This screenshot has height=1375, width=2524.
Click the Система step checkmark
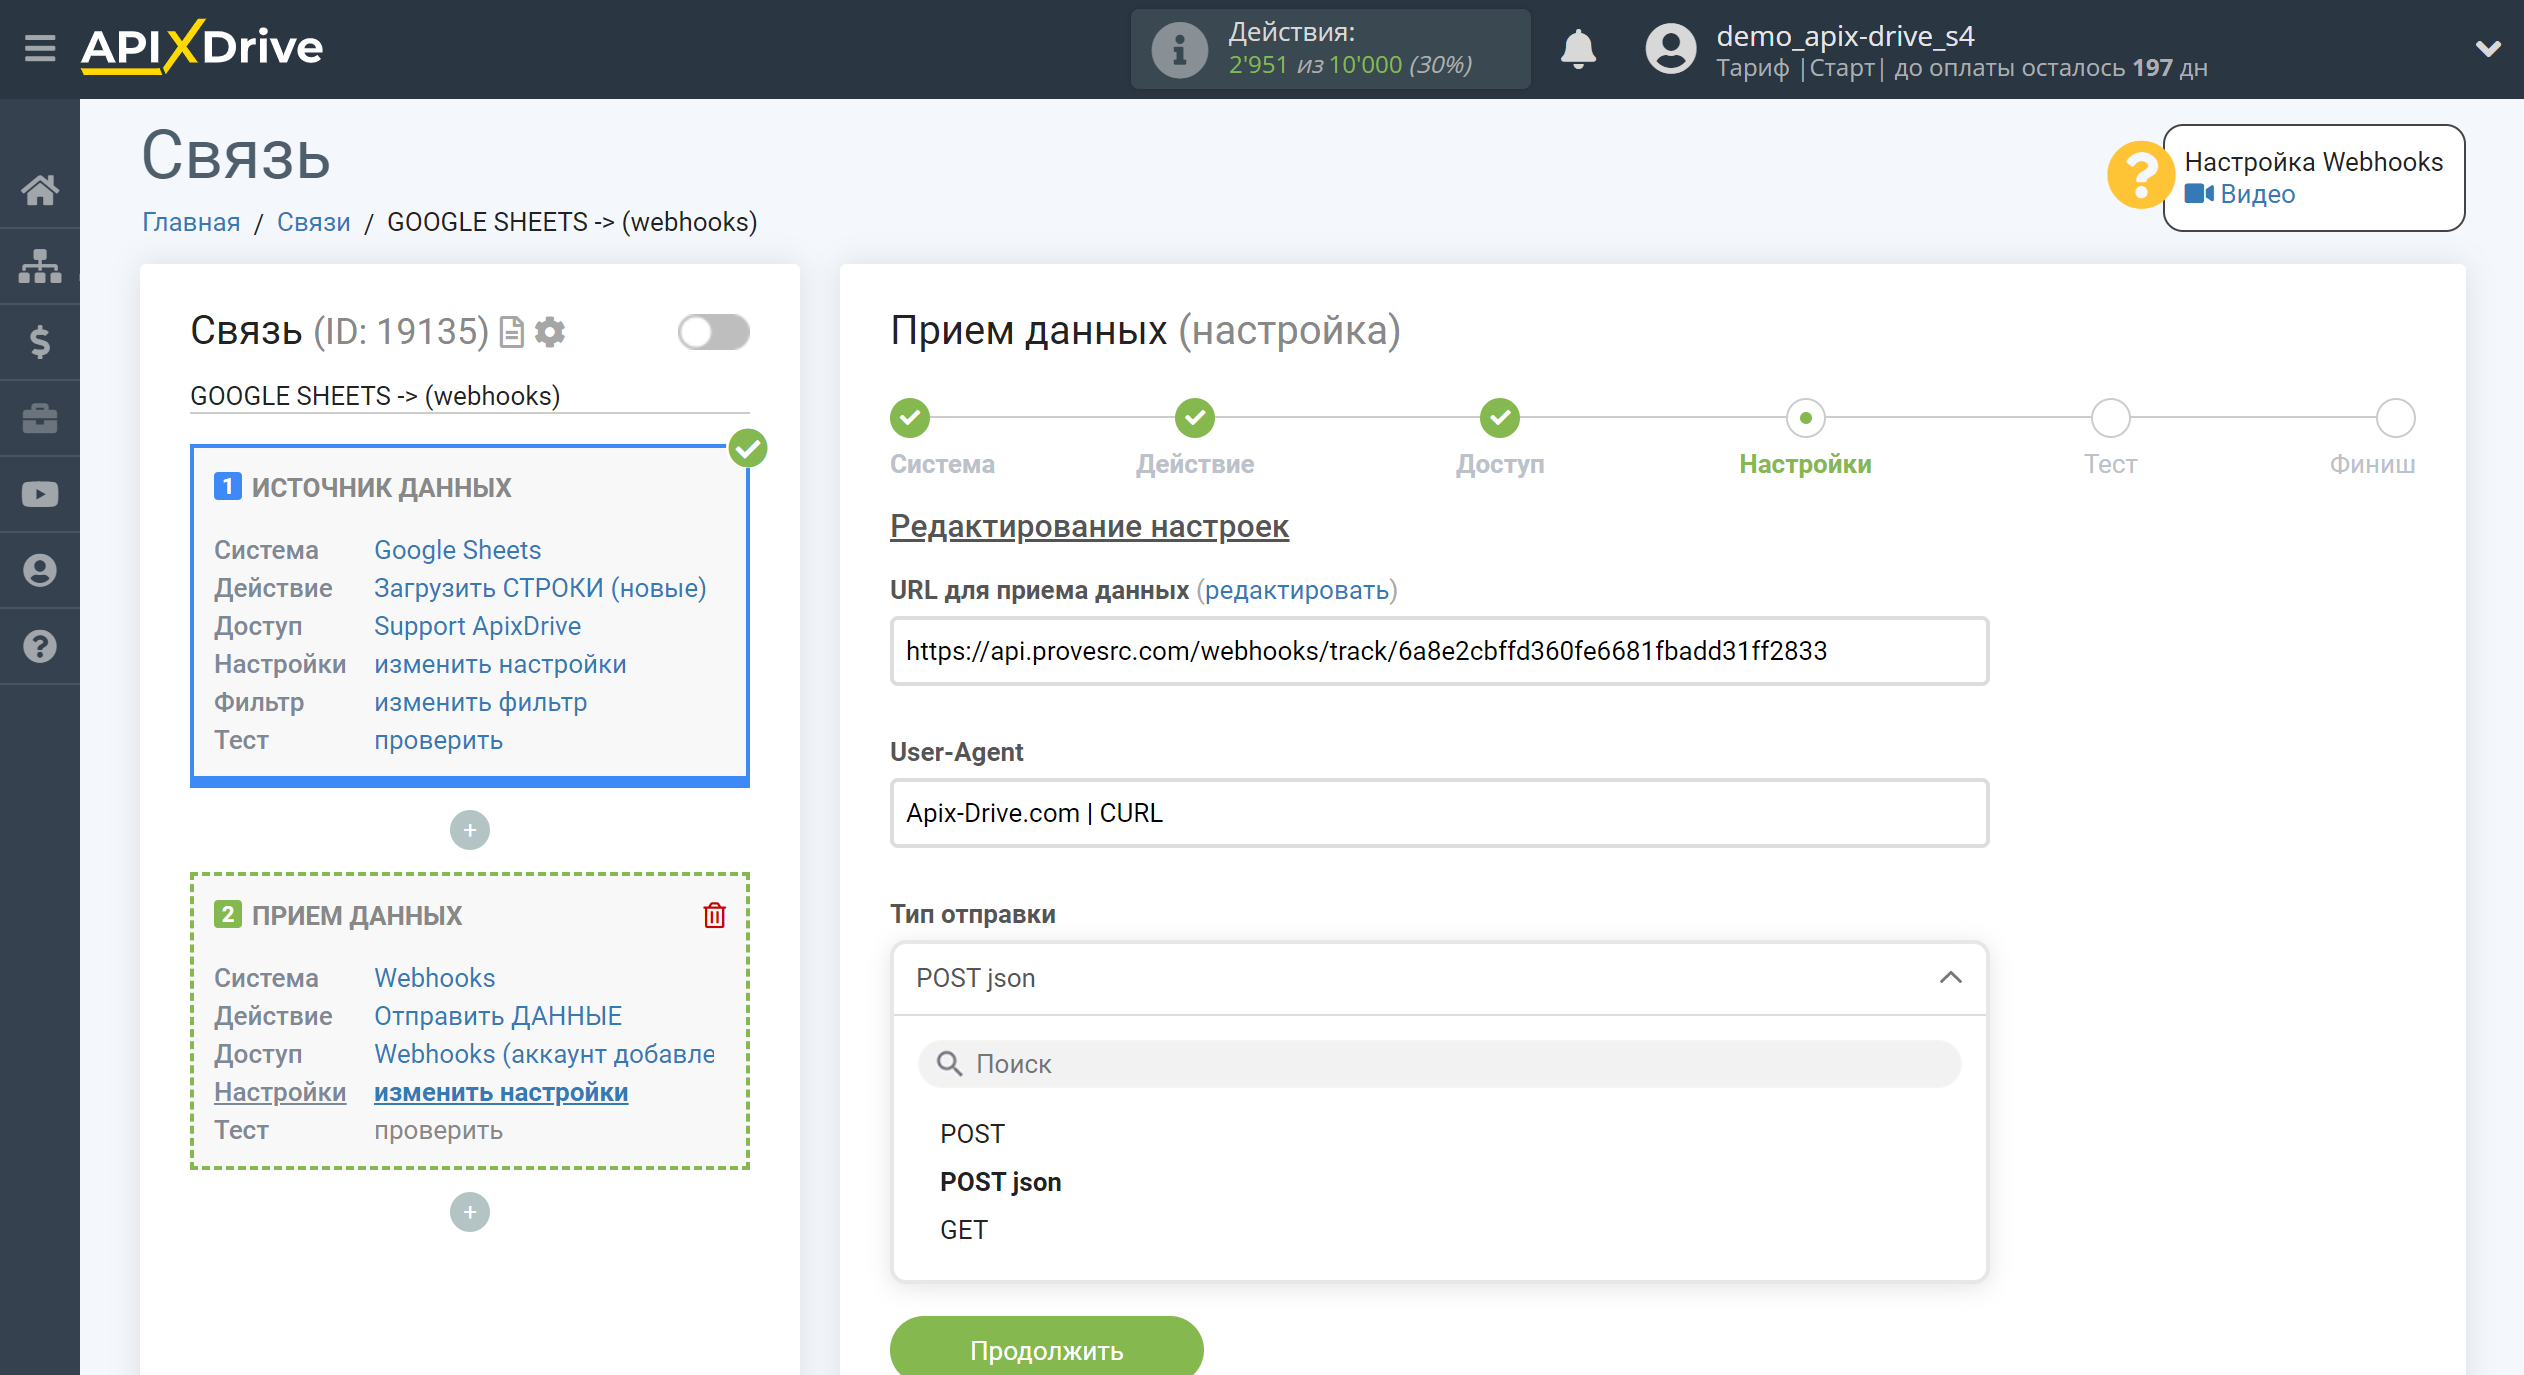[x=910, y=418]
